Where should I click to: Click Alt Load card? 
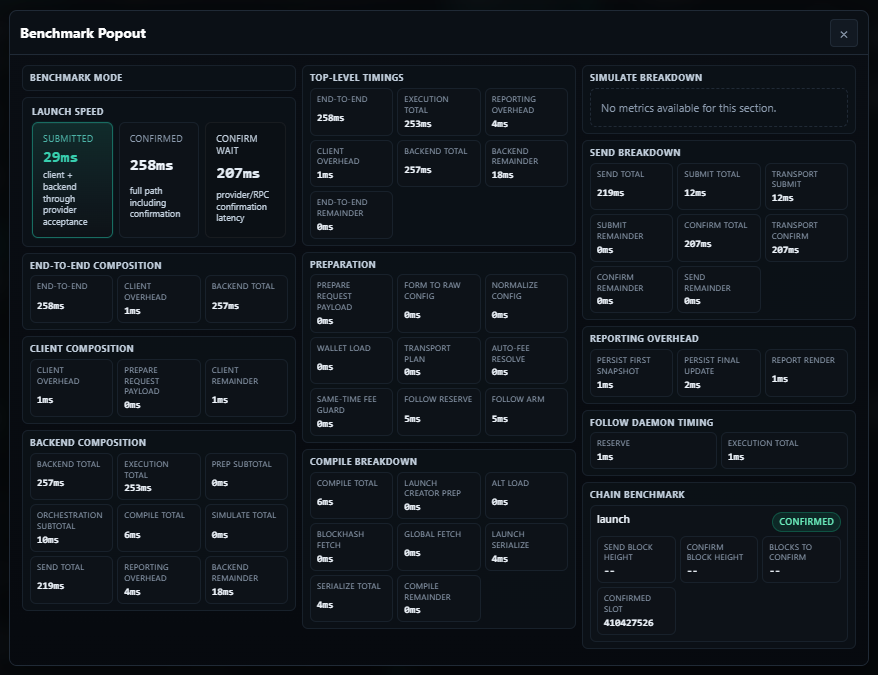click(526, 495)
